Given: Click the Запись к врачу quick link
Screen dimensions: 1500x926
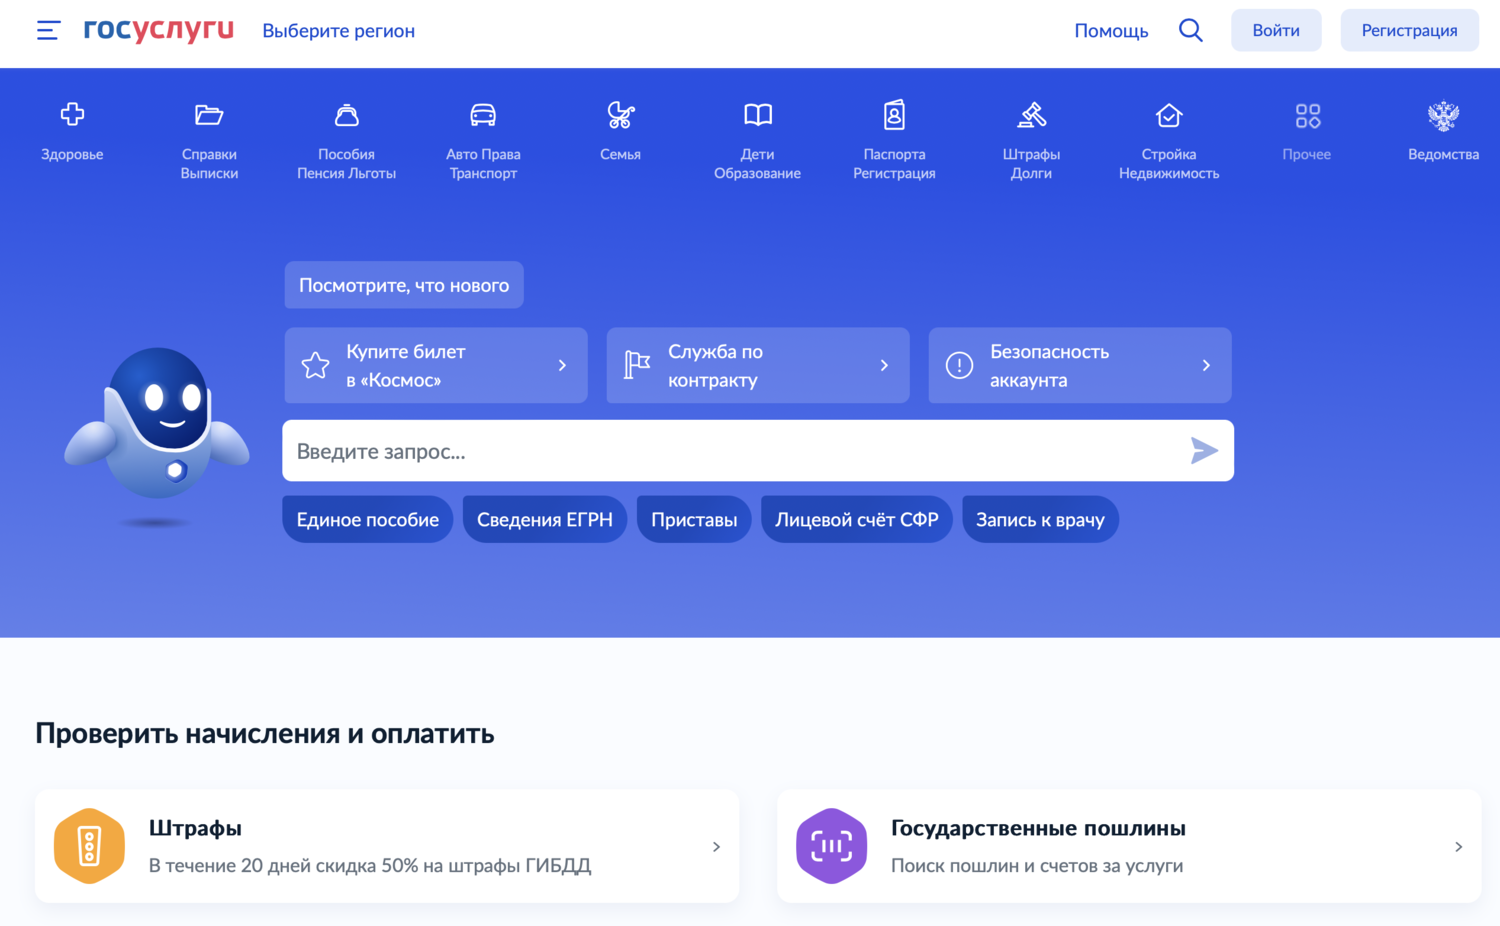Looking at the screenshot, I should pos(1040,519).
